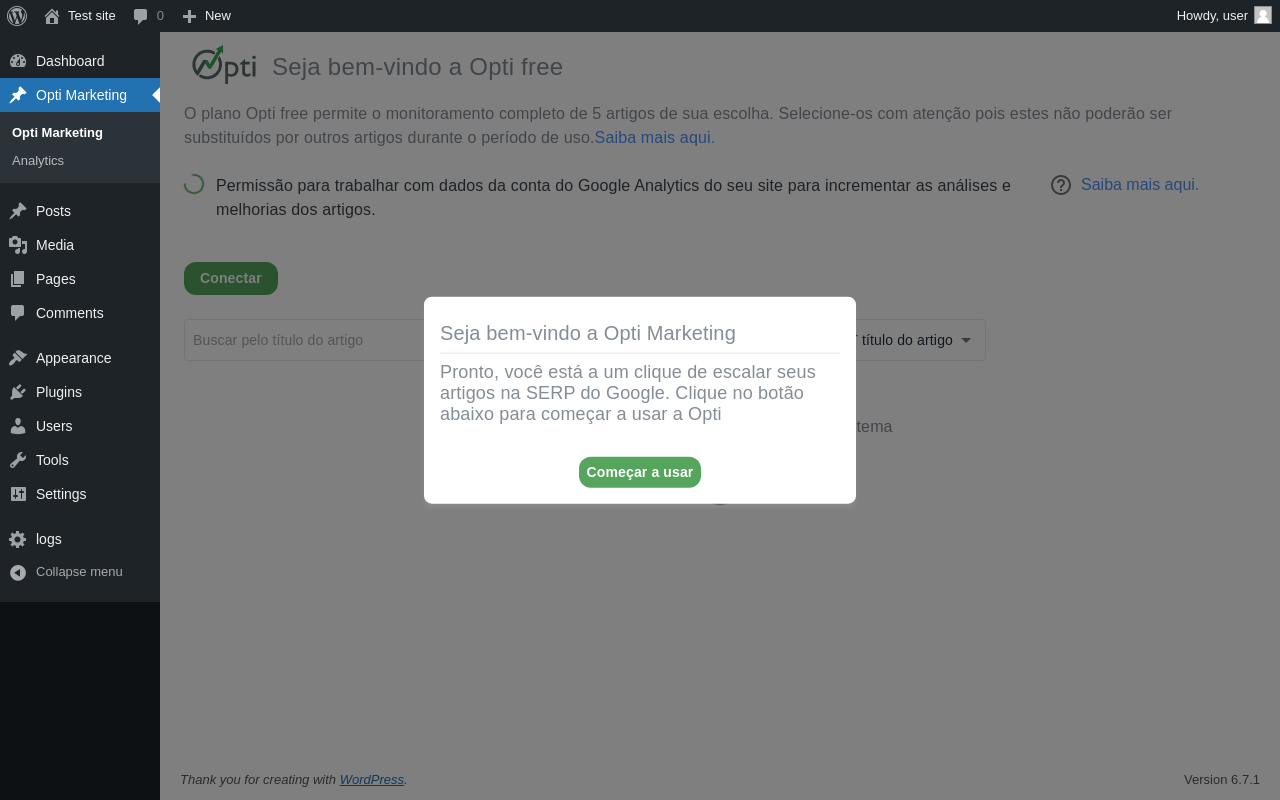
Task: Go to the Appearance menu
Action: coord(73,358)
